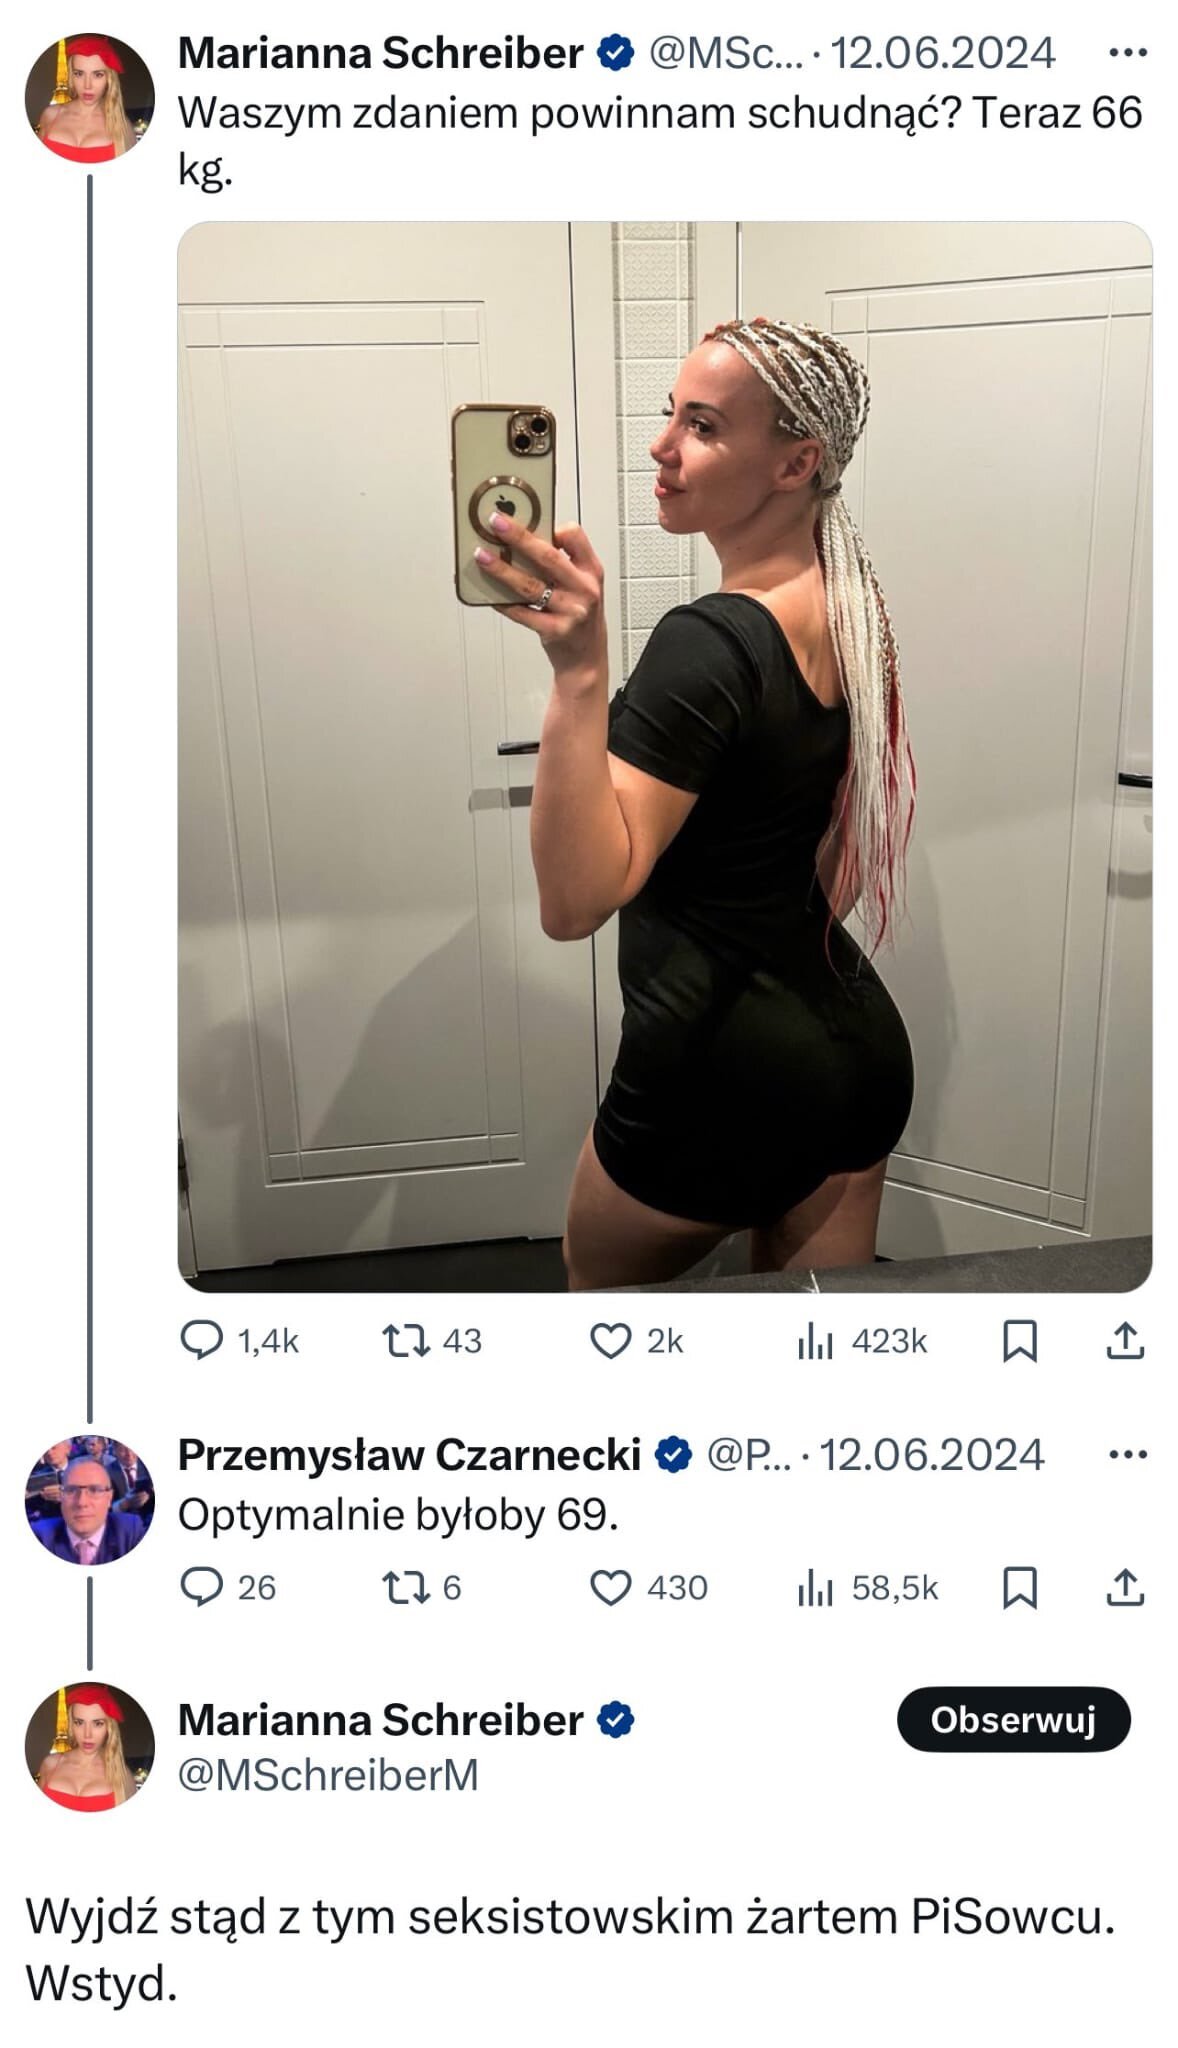
Task: Open more options on the top post
Action: (1128, 53)
